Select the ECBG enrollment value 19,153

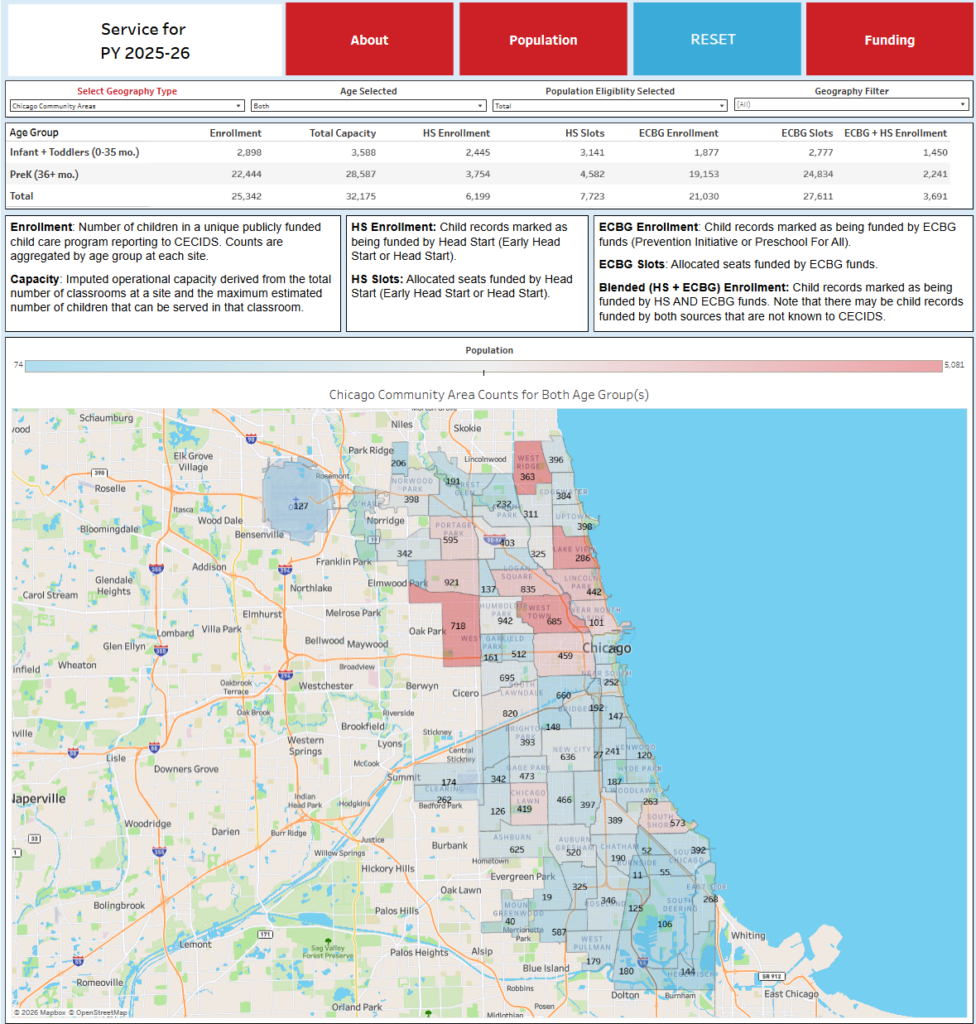coord(703,174)
